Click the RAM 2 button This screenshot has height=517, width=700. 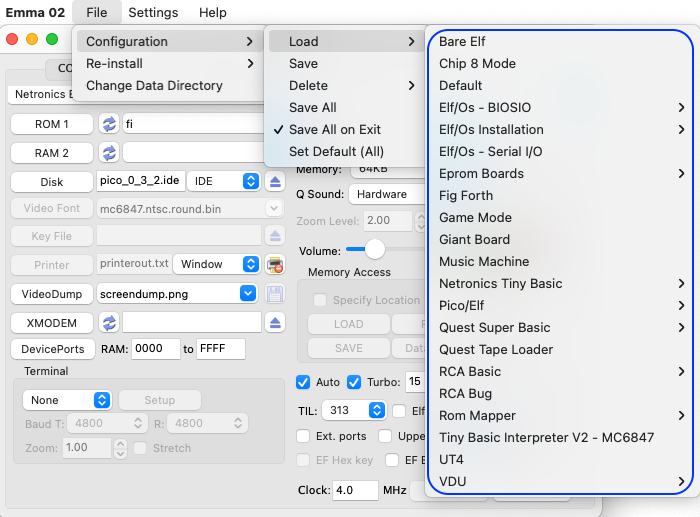click(x=52, y=153)
